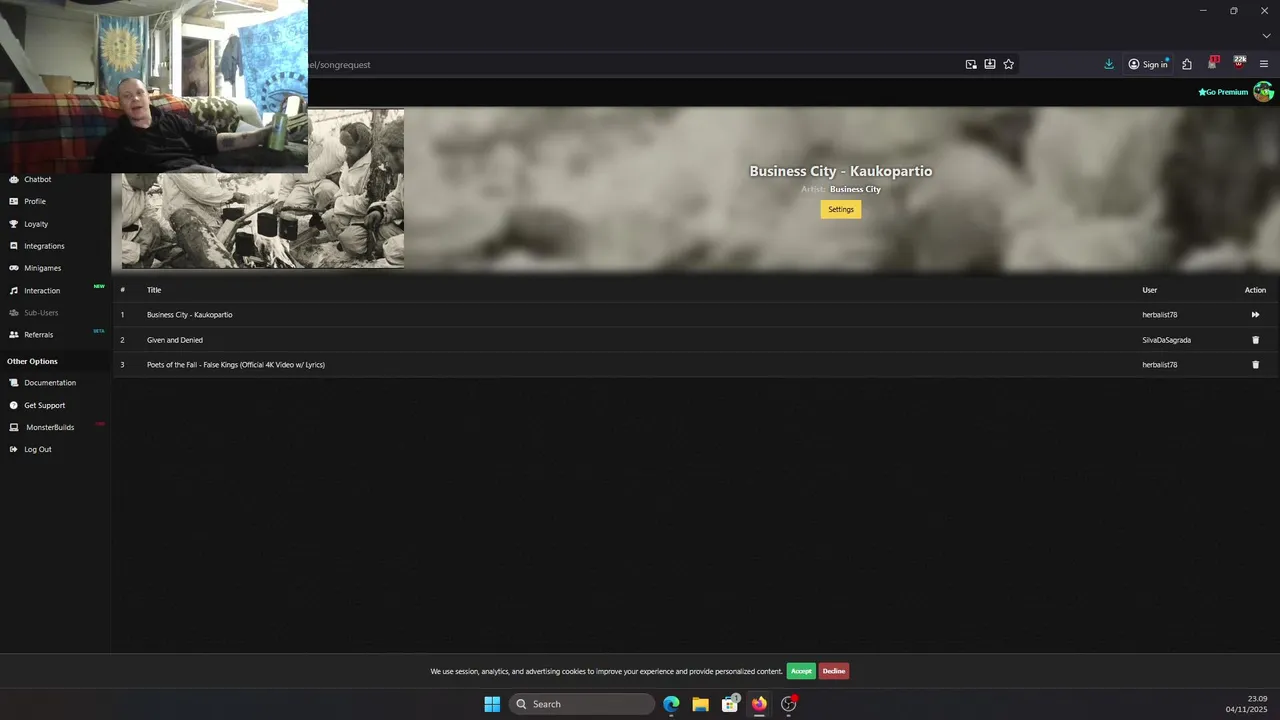The width and height of the screenshot is (1280, 720).
Task: Open the Chatbot sidebar section
Action: point(37,180)
